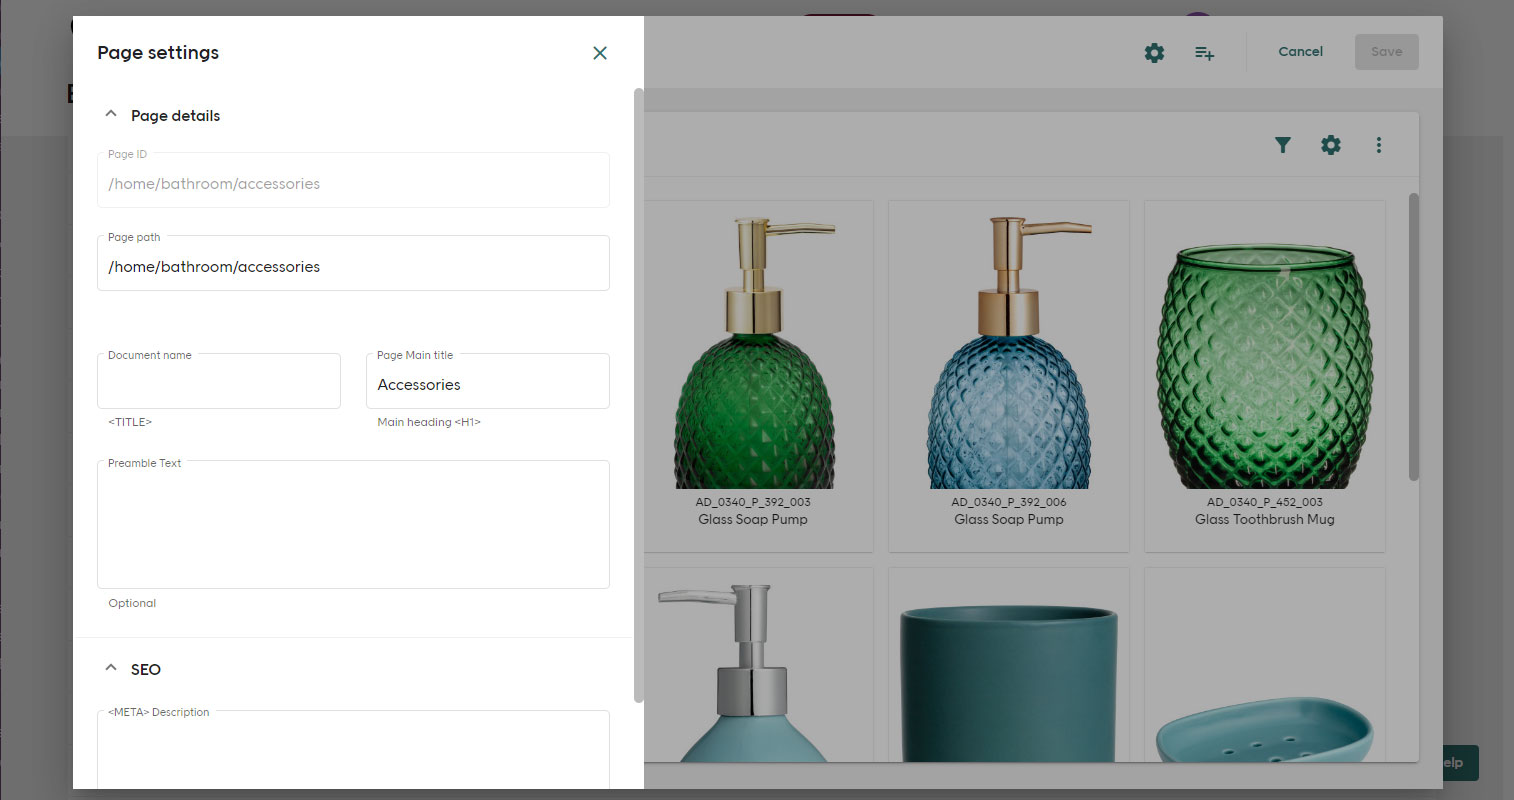Viewport: 1514px width, 800px height.
Task: Collapse the SEO section
Action: 111,669
